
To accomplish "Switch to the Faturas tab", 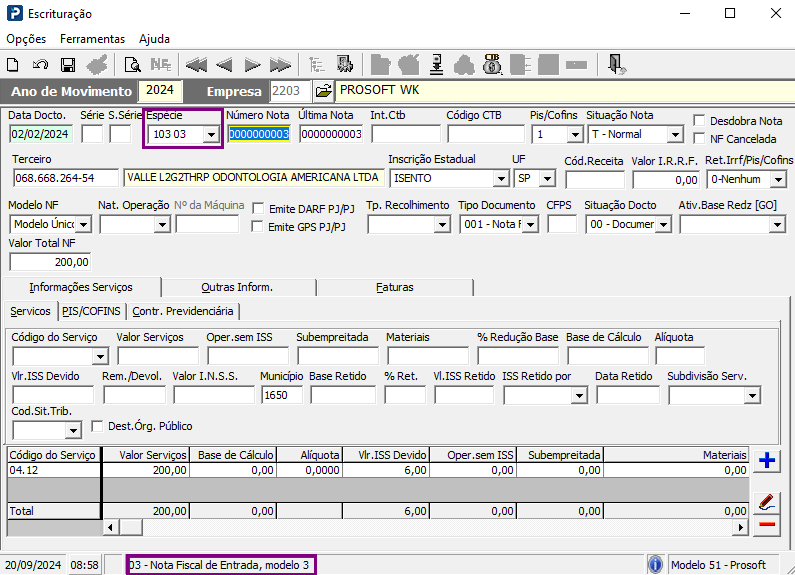I will [x=394, y=287].
